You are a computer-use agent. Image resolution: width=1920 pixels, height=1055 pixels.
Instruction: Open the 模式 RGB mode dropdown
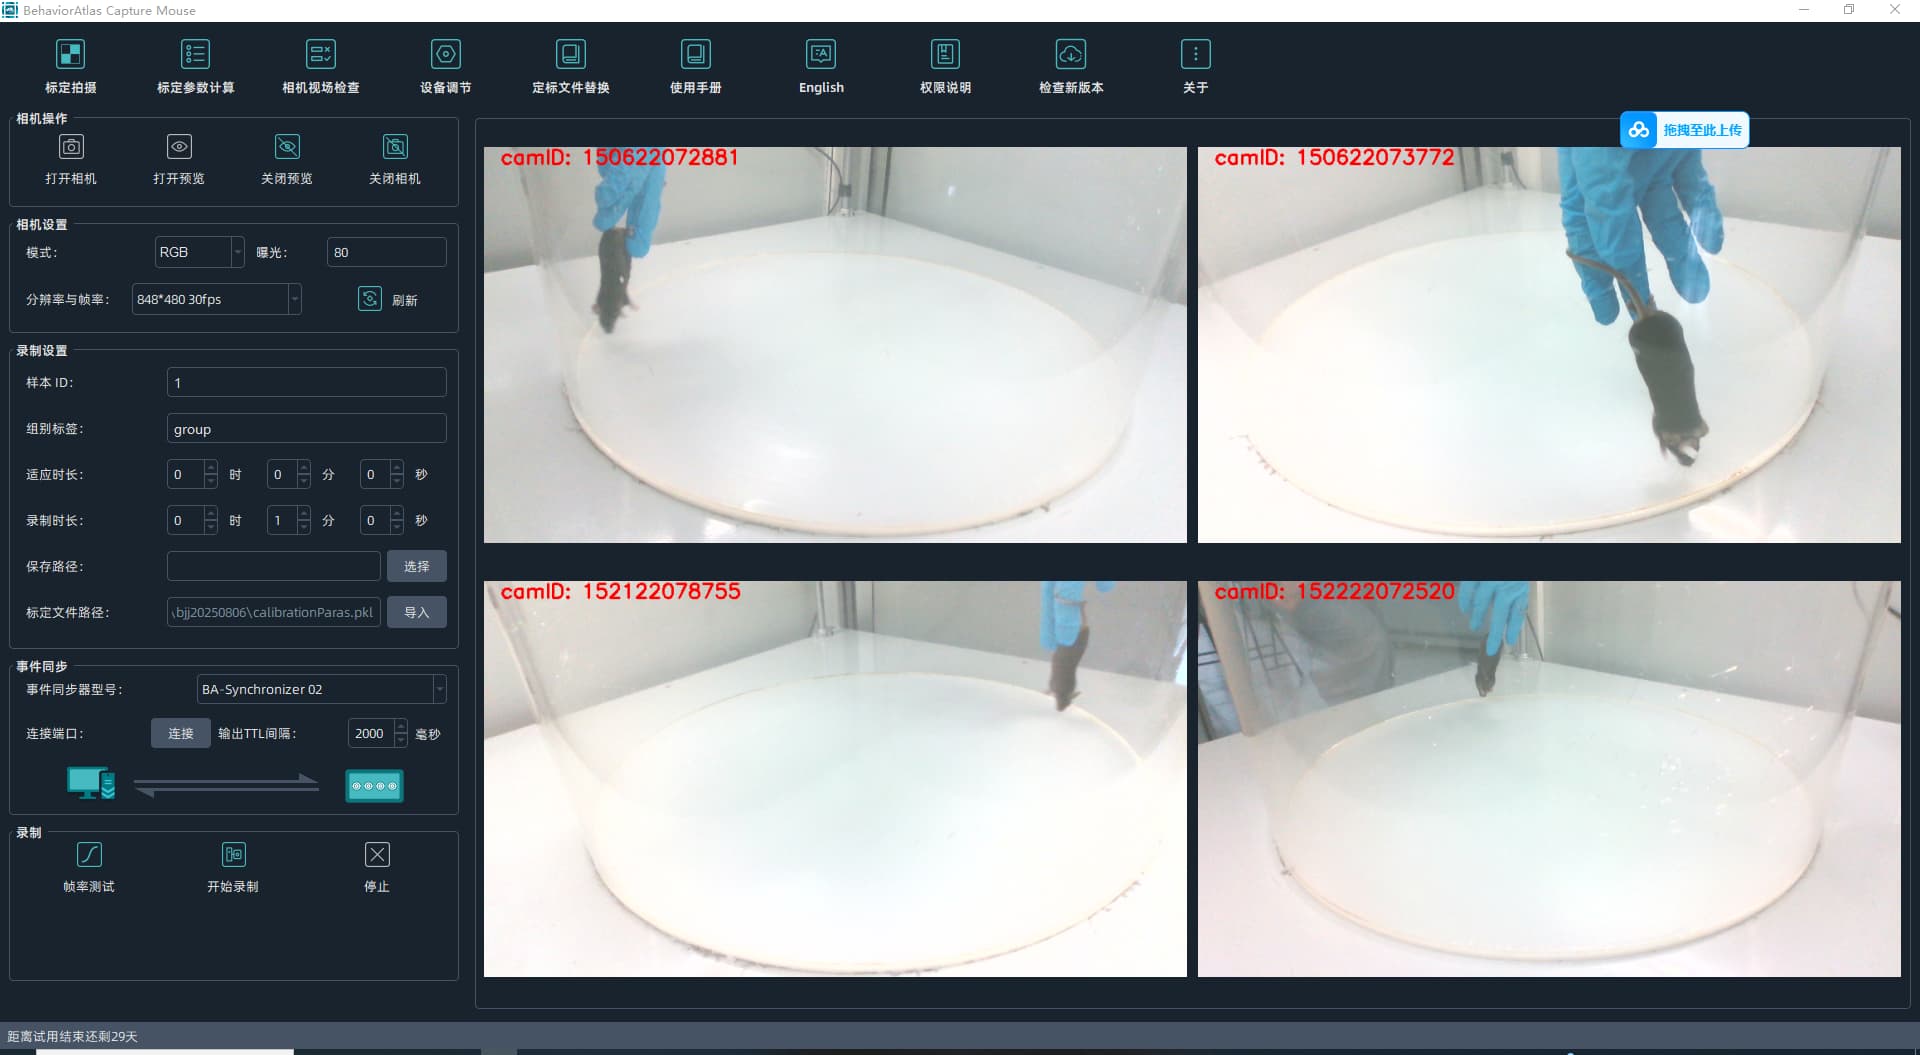click(199, 252)
